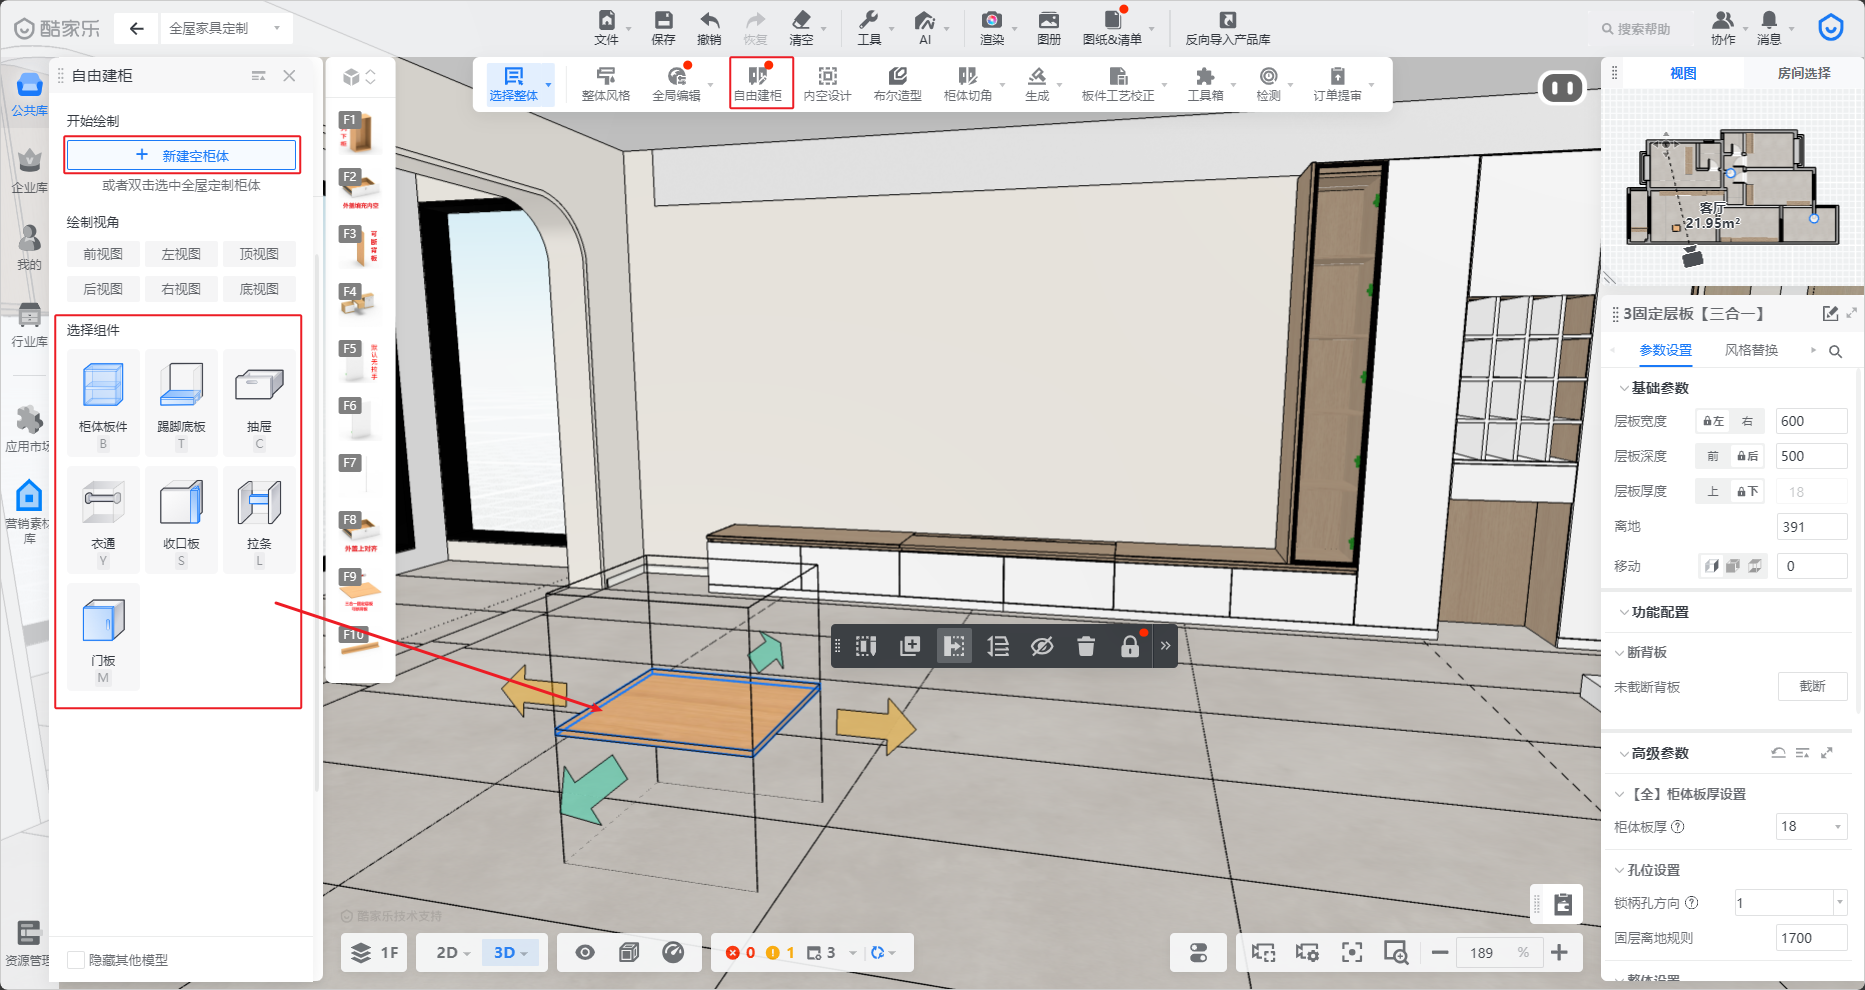Image resolution: width=1865 pixels, height=990 pixels.
Task: Toggle hide/show eye icon in floating toolbar
Action: (x=1042, y=646)
